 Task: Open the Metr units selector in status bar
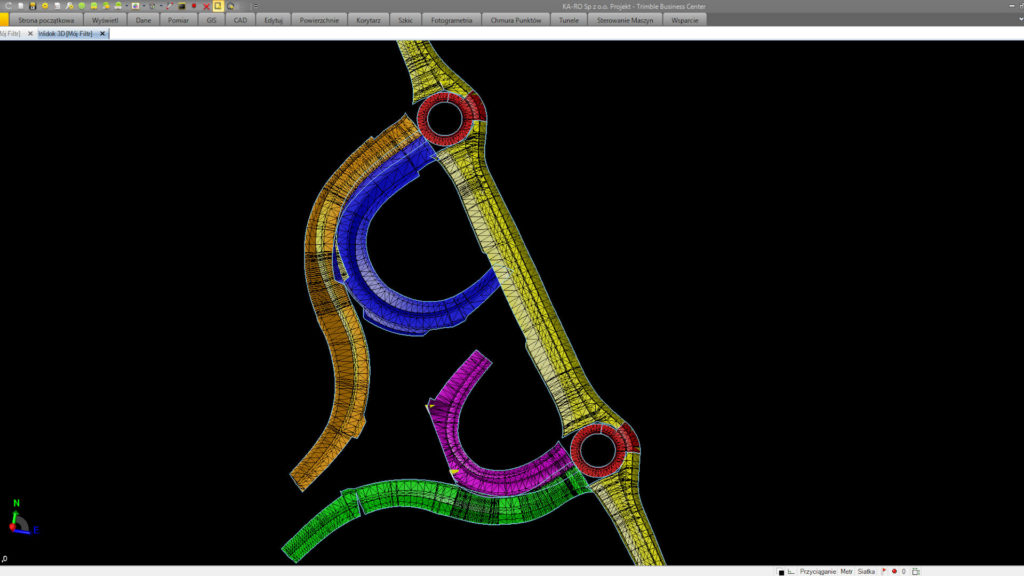(x=846, y=571)
